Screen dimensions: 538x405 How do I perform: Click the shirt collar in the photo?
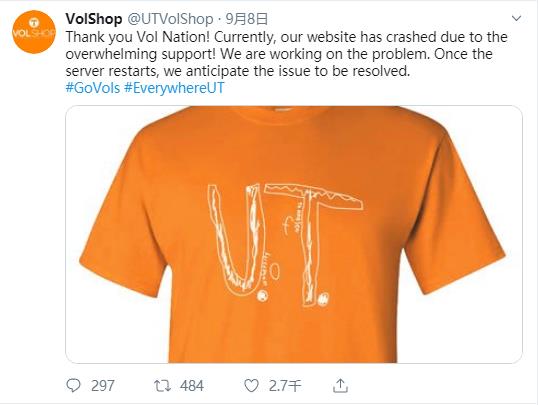click(x=285, y=114)
